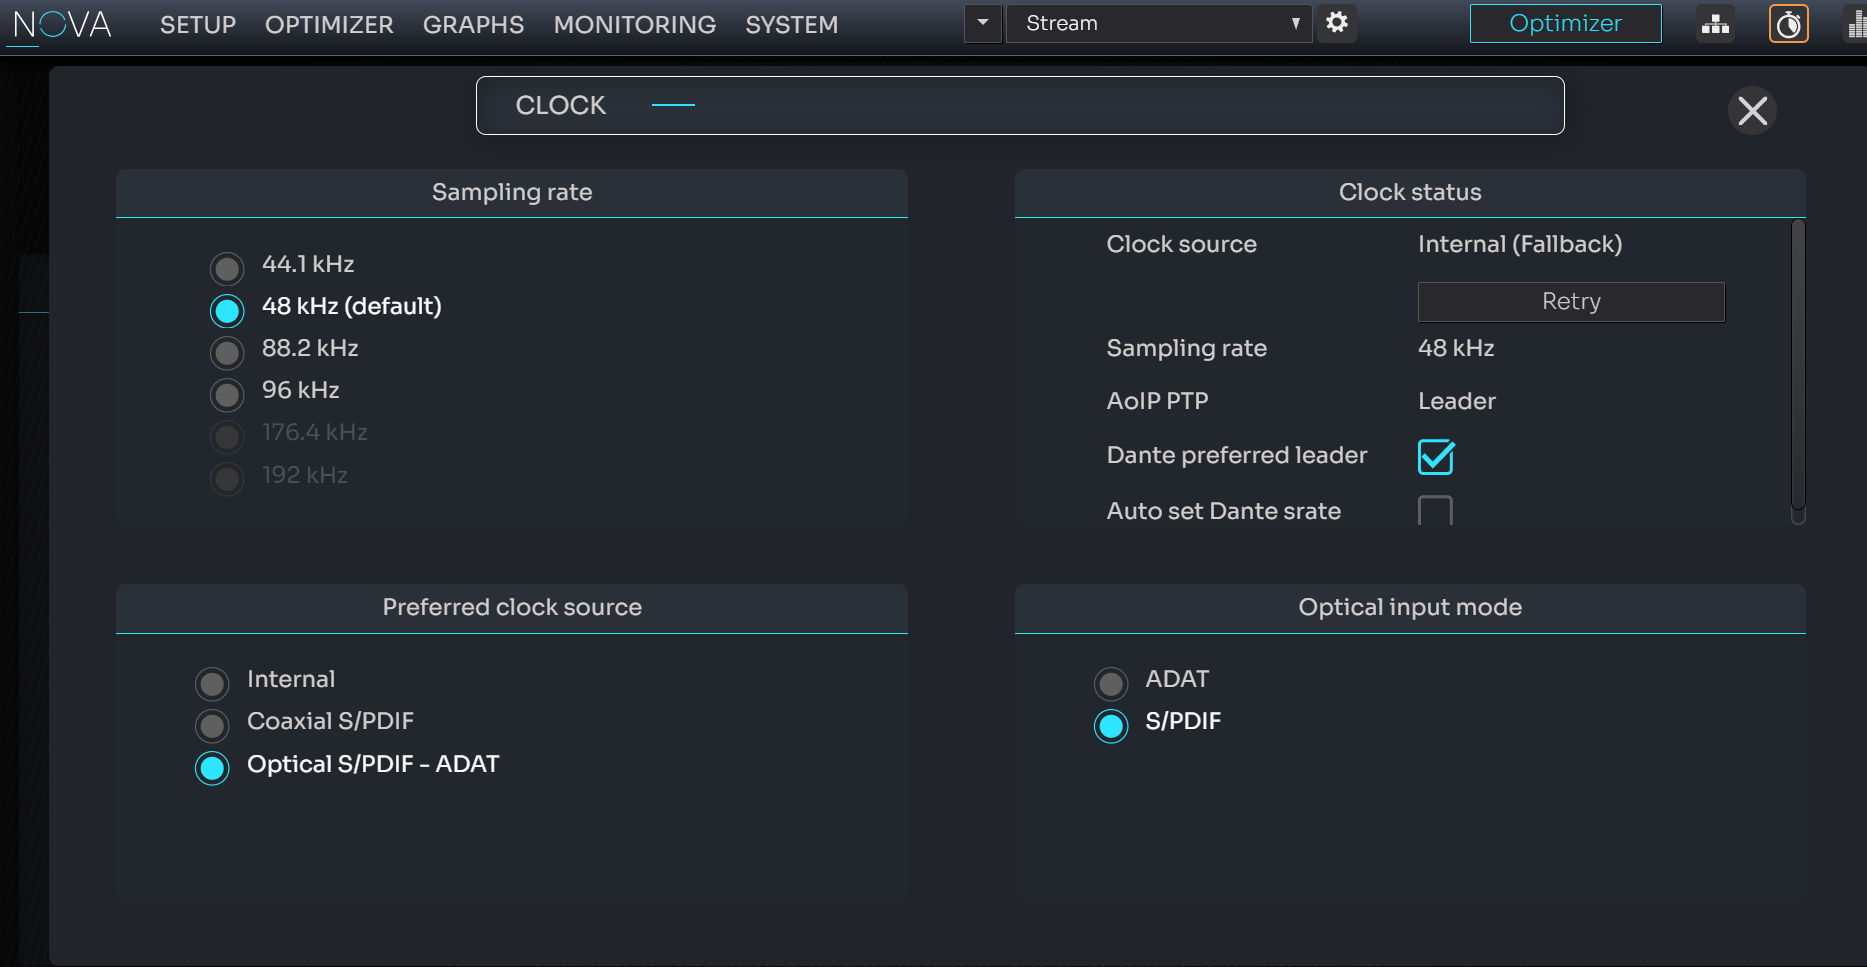Click the NOVA logo
Viewport: 1867px width, 967px height.
(x=62, y=24)
